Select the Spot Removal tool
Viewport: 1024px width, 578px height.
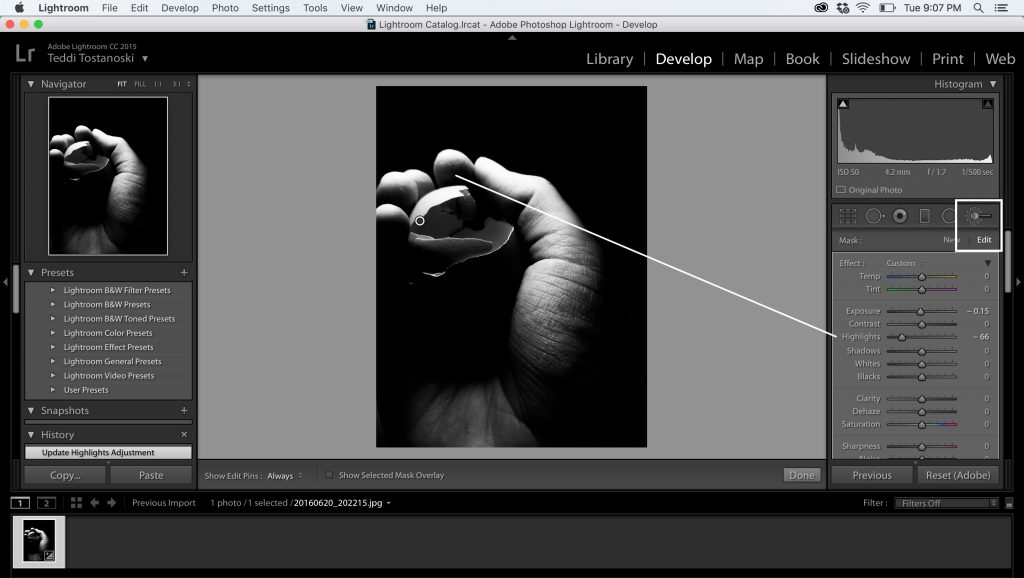point(874,215)
